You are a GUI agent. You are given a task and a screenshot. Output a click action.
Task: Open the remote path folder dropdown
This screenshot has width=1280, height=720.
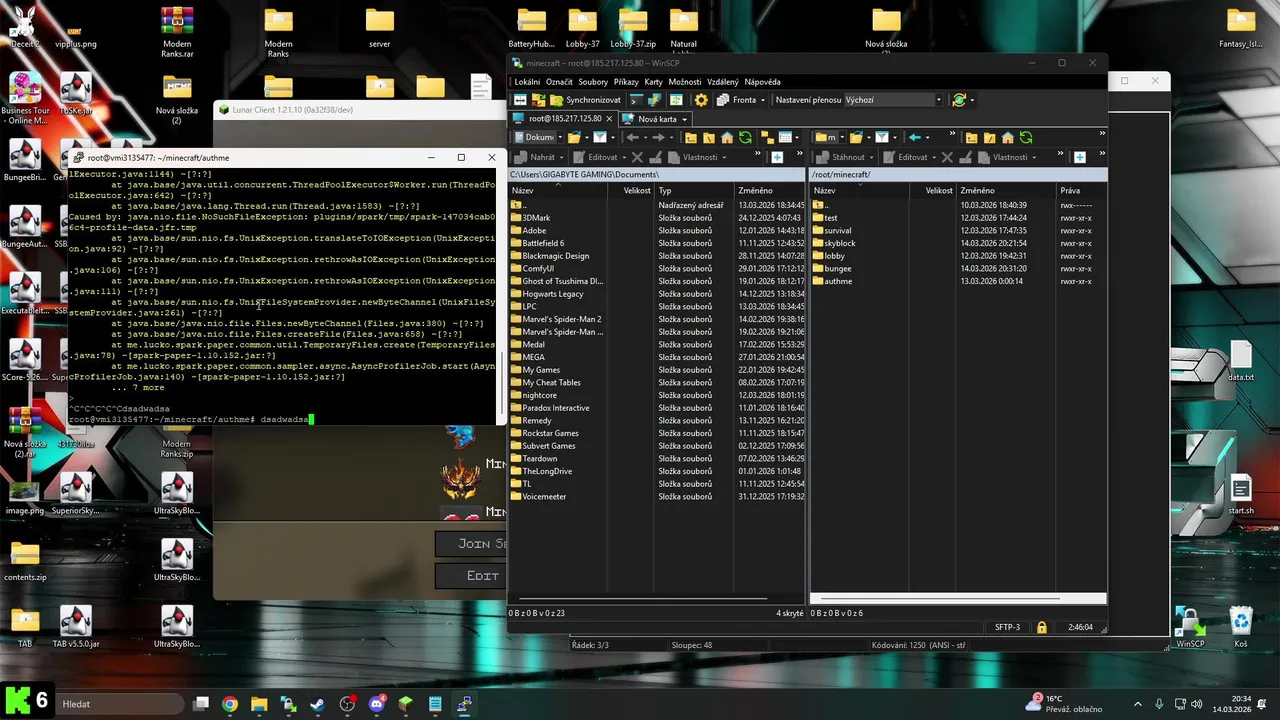[842, 137]
